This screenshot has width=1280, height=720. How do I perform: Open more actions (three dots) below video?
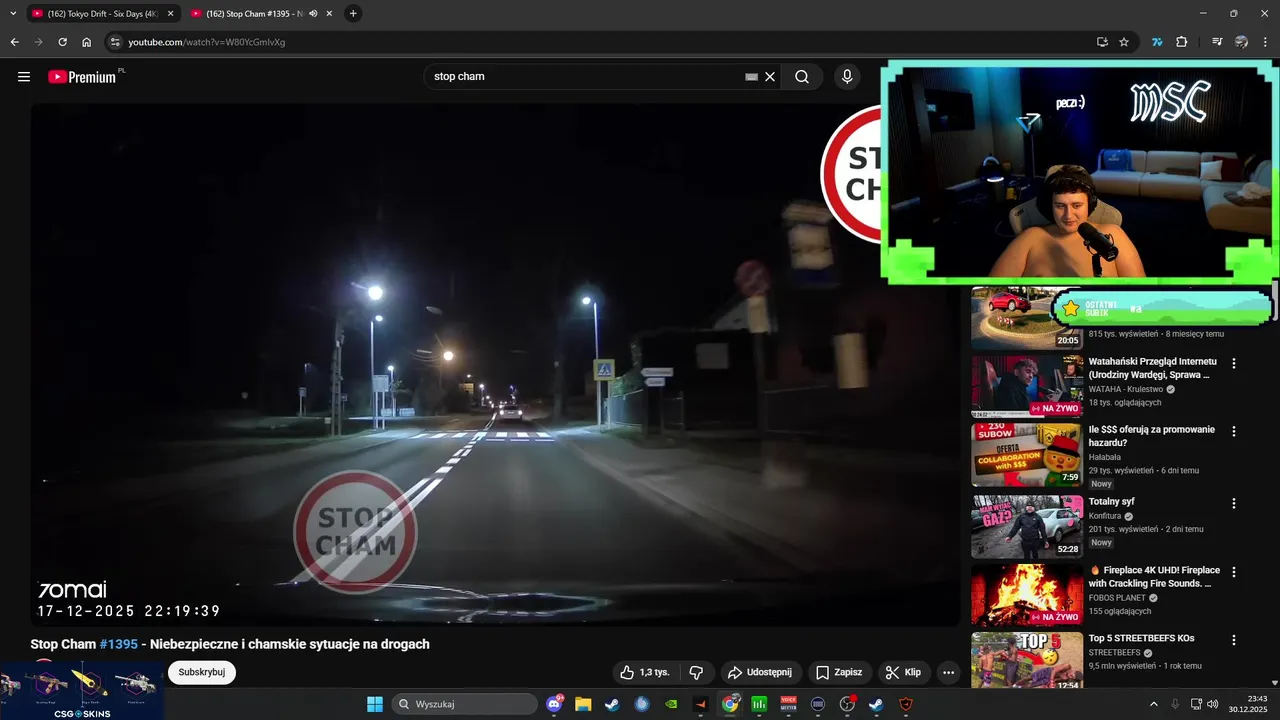(949, 672)
